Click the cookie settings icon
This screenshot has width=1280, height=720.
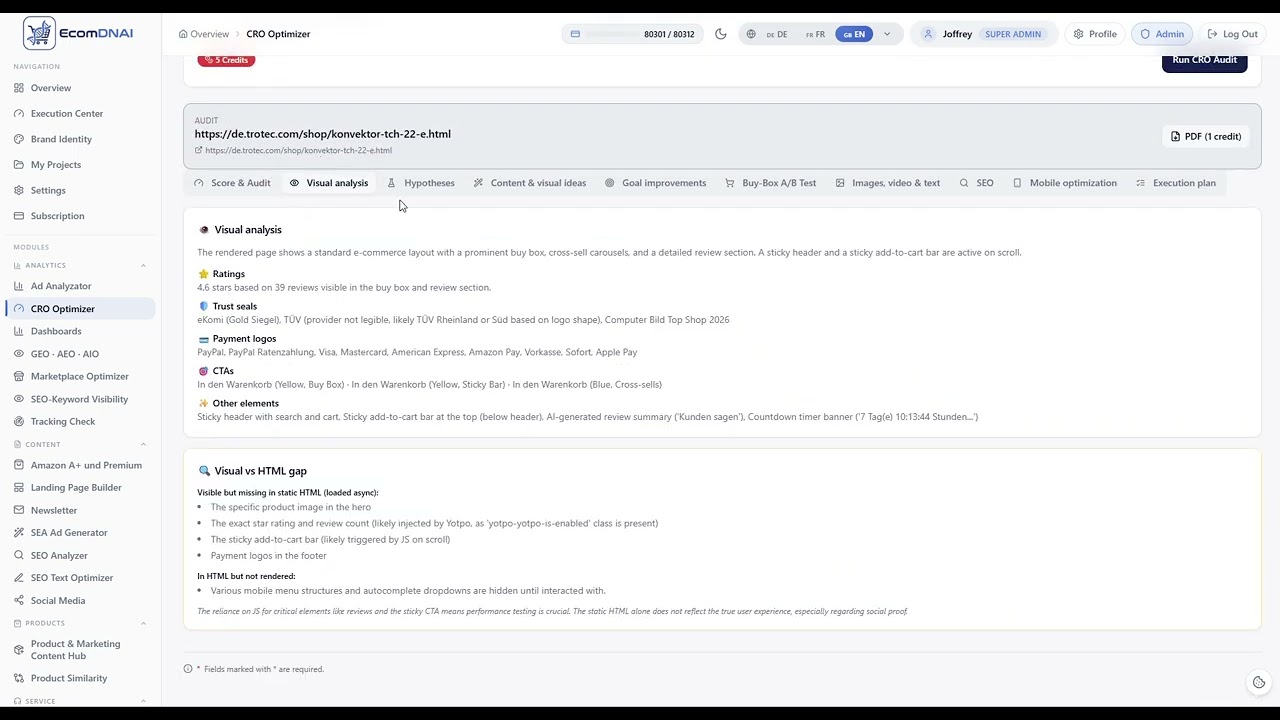pyautogui.click(x=1259, y=683)
